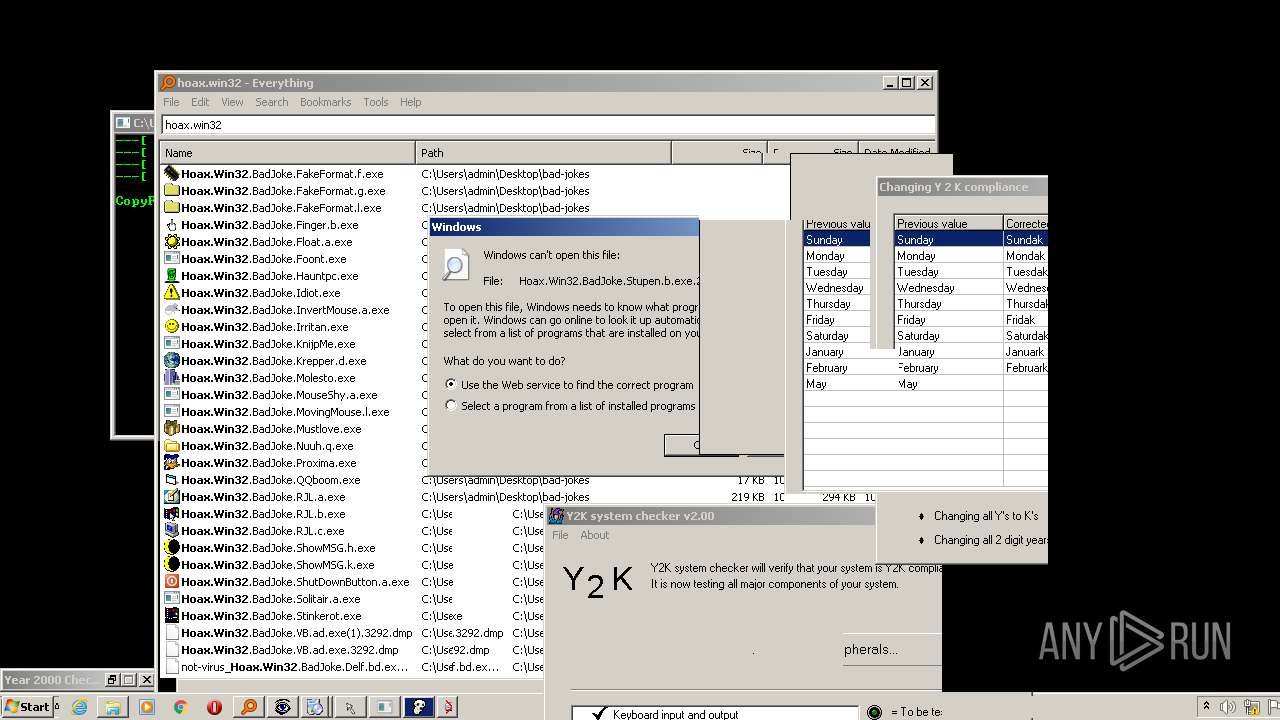Open the View menu in Everything
Screen dimensions: 1280x720
click(x=232, y=102)
